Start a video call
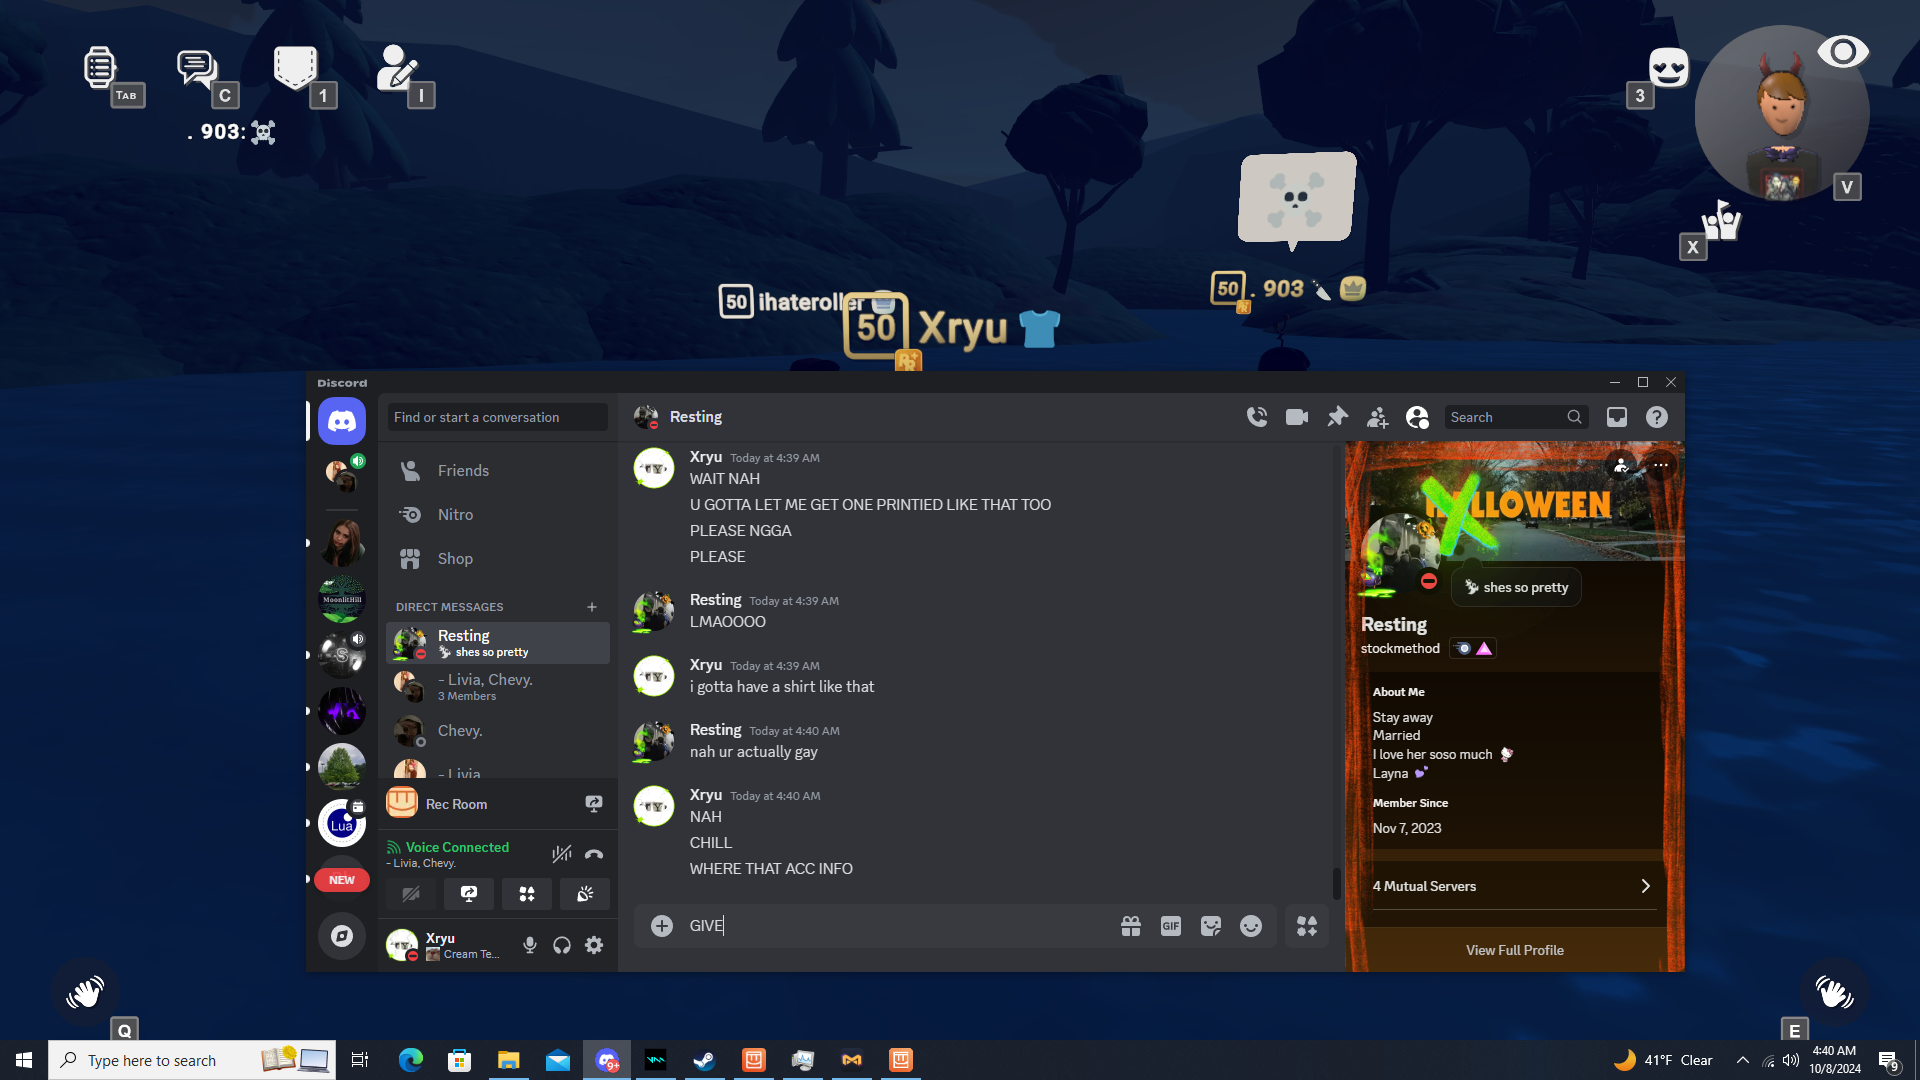Screen dimensions: 1920x1080 1297,417
